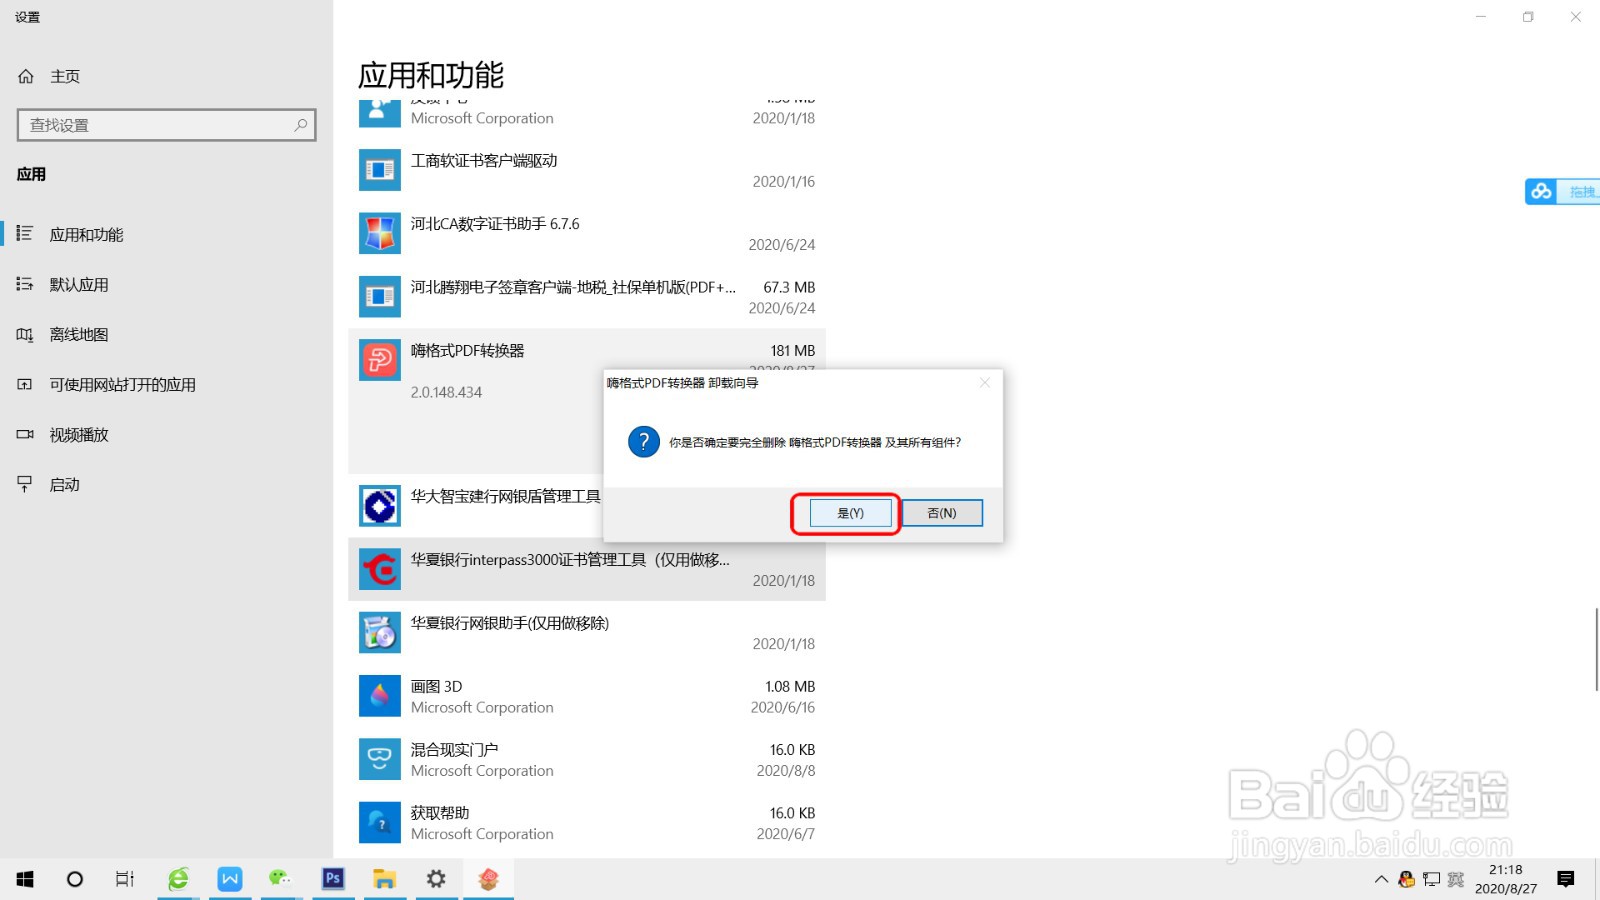Select 华夏银行interpass3000证书管理工具 entry
The height and width of the screenshot is (900, 1600).
pyautogui.click(x=587, y=570)
